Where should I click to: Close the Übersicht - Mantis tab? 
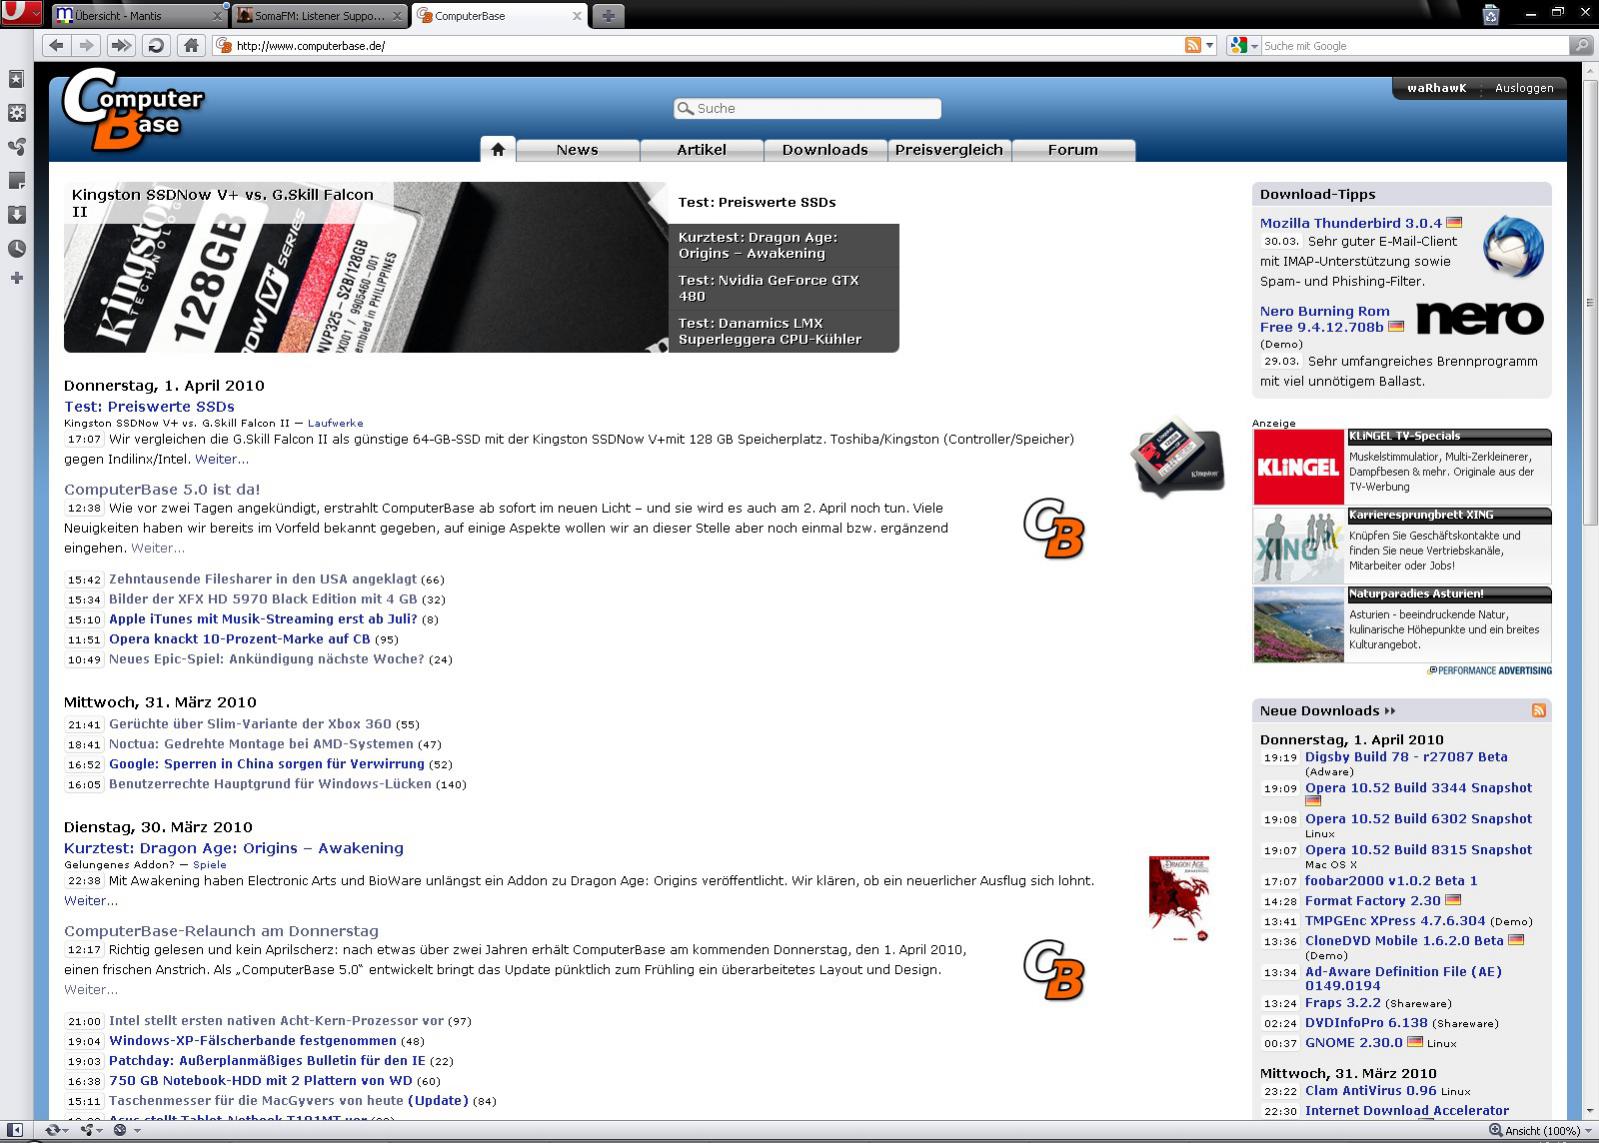coord(218,16)
